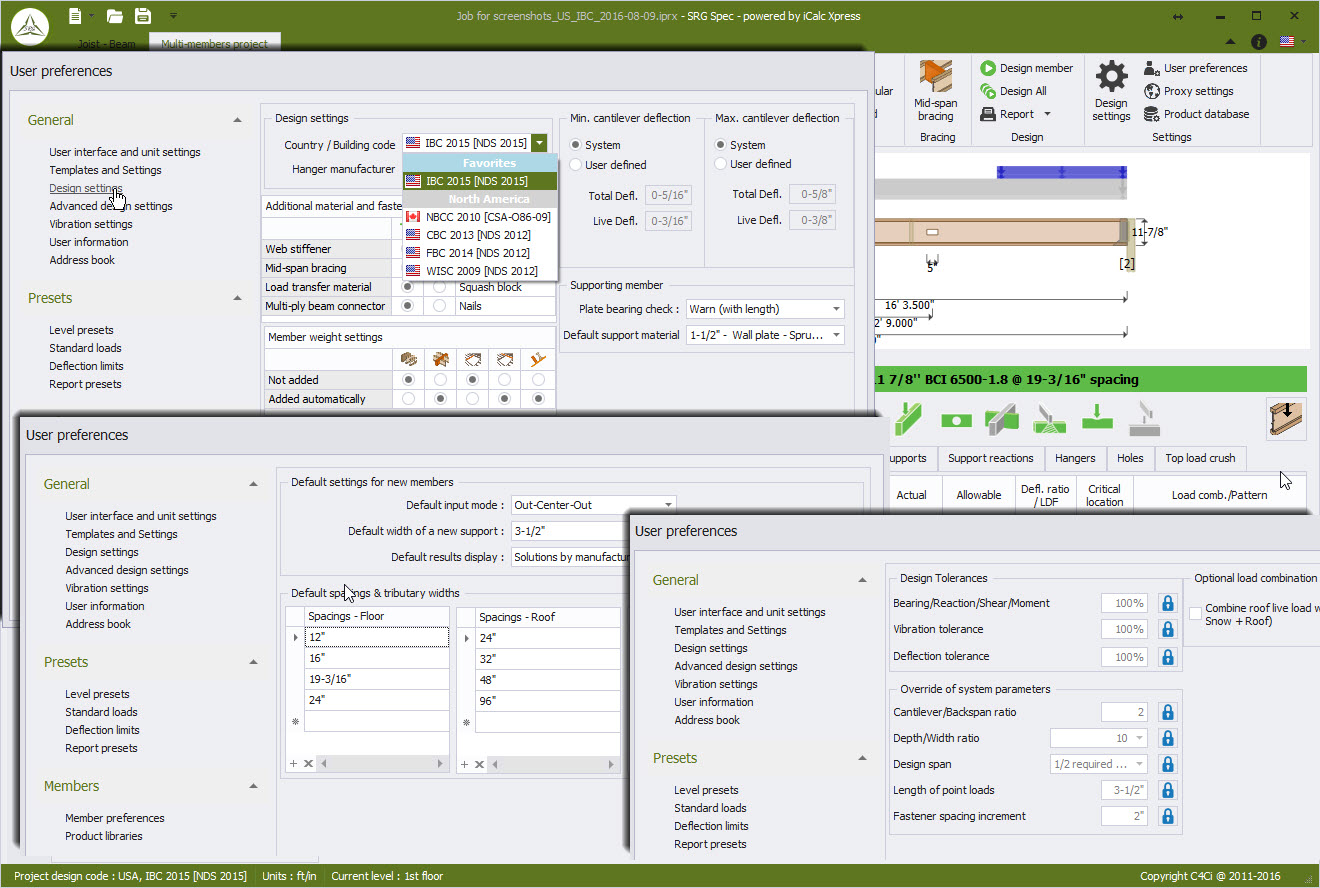This screenshot has width=1320, height=888.
Task: Open the Top load crush tab
Action: [1200, 458]
